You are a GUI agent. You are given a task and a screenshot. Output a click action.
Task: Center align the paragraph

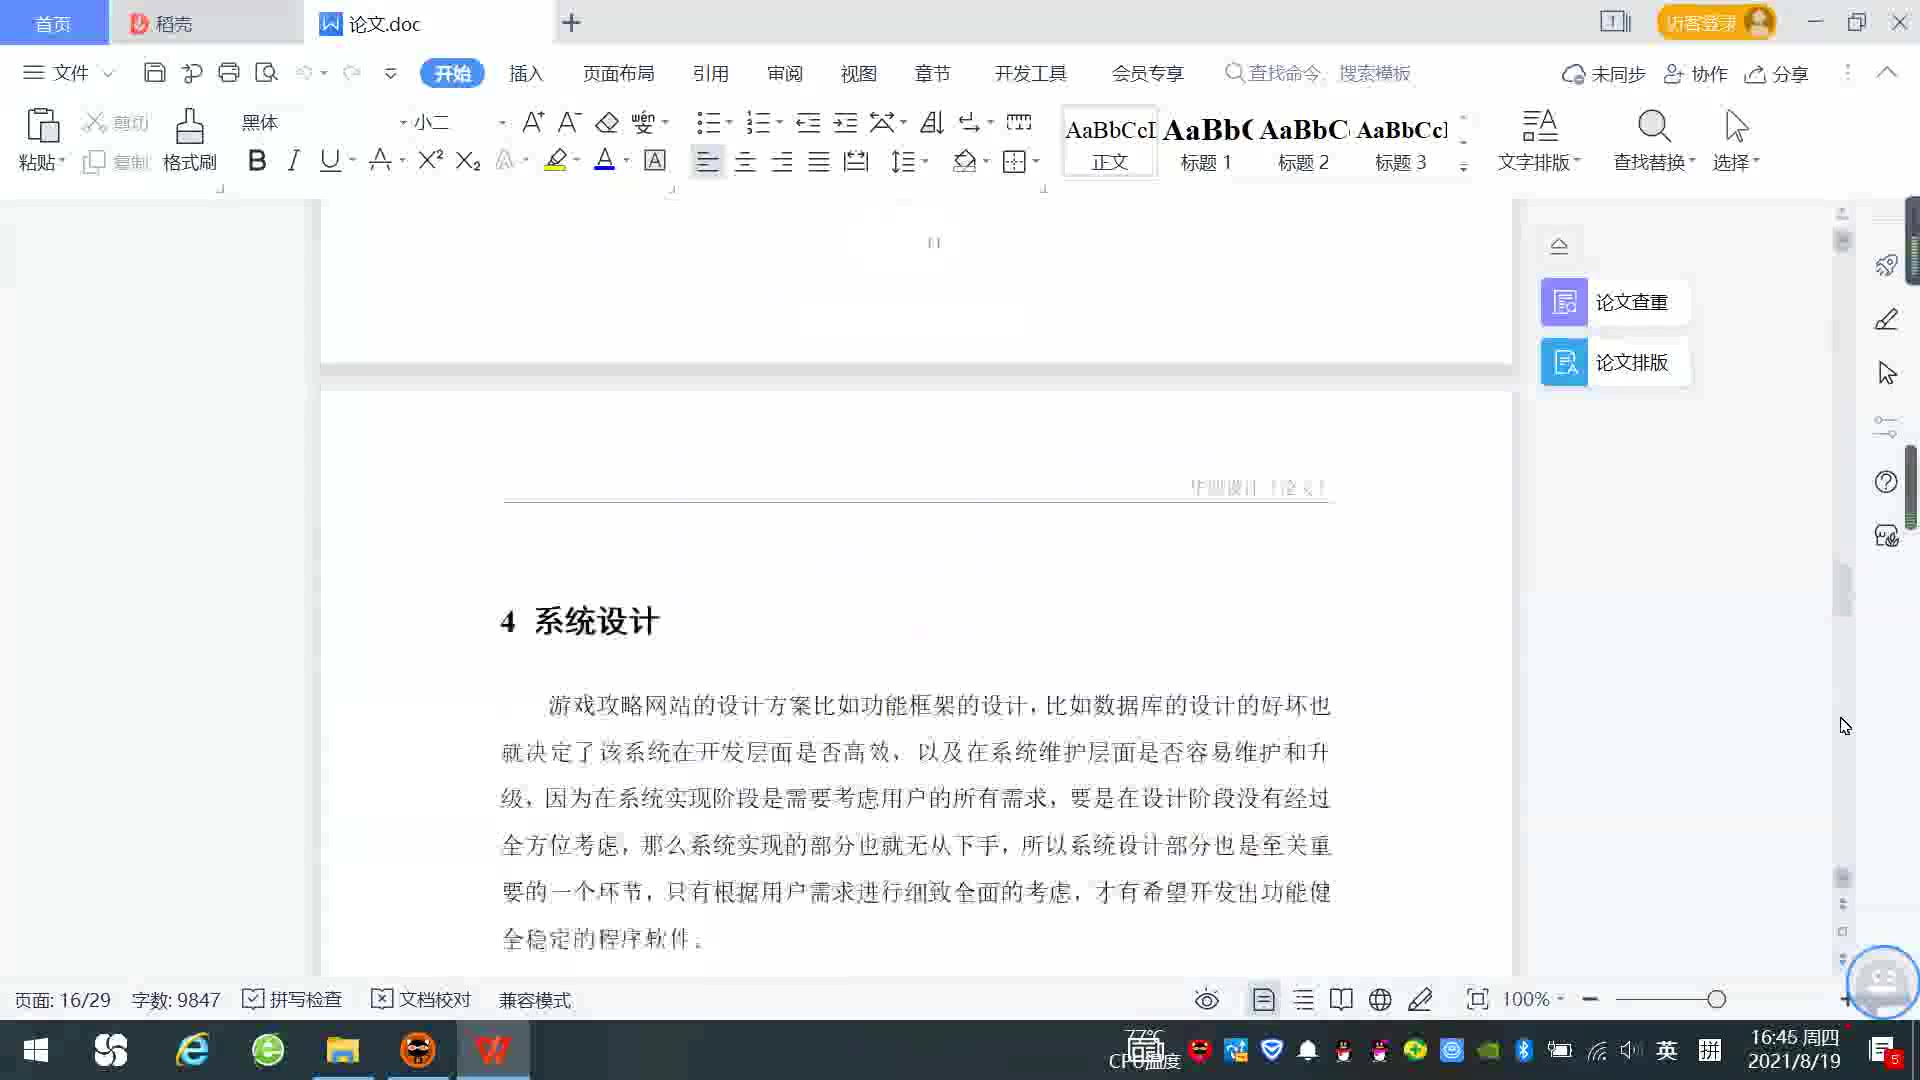coord(745,161)
